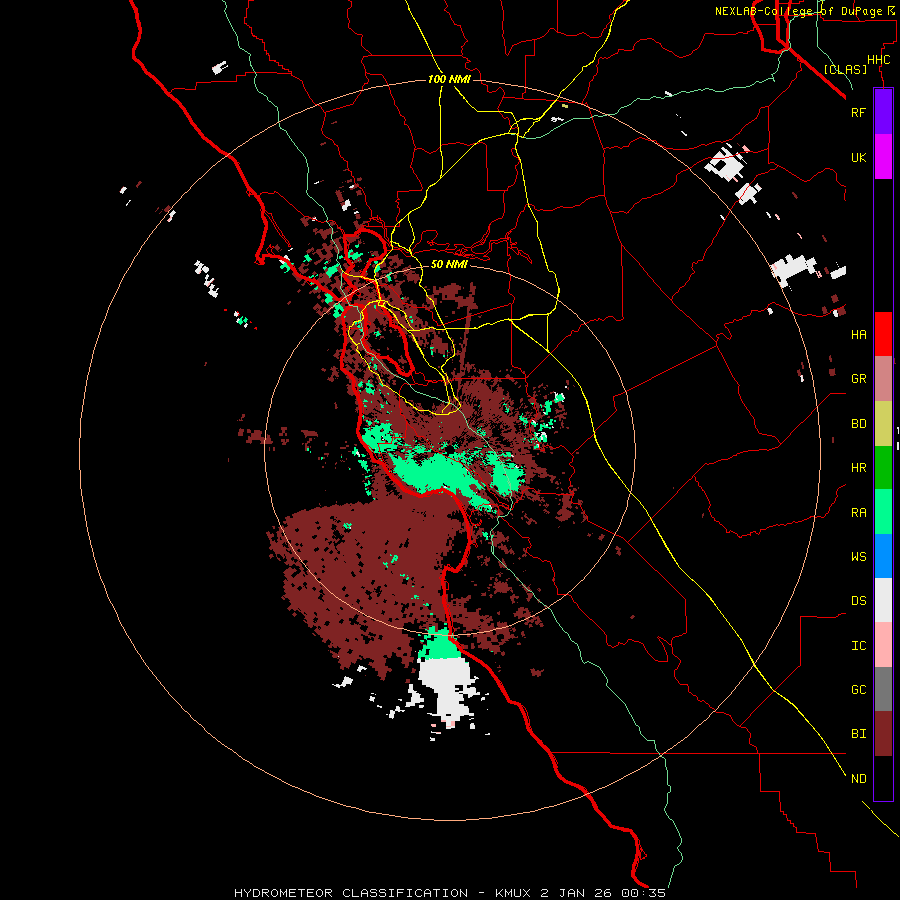This screenshot has width=900, height=900.
Task: Click the RA legend label
Action: click(x=858, y=513)
